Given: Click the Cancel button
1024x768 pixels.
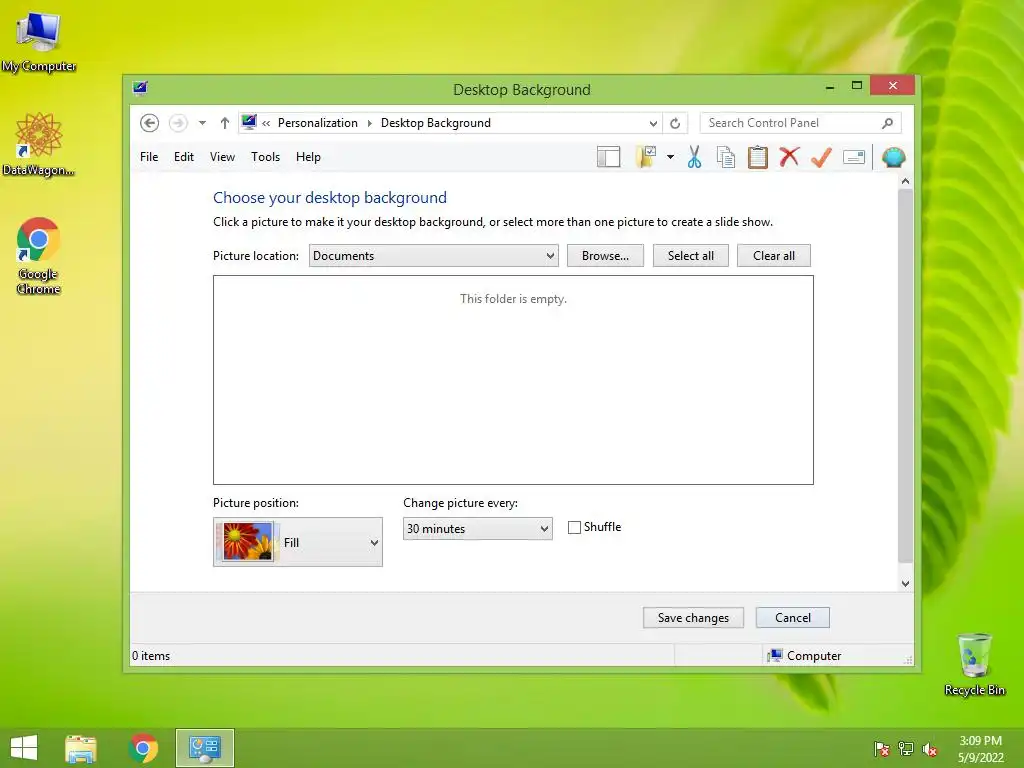Looking at the screenshot, I should (793, 618).
